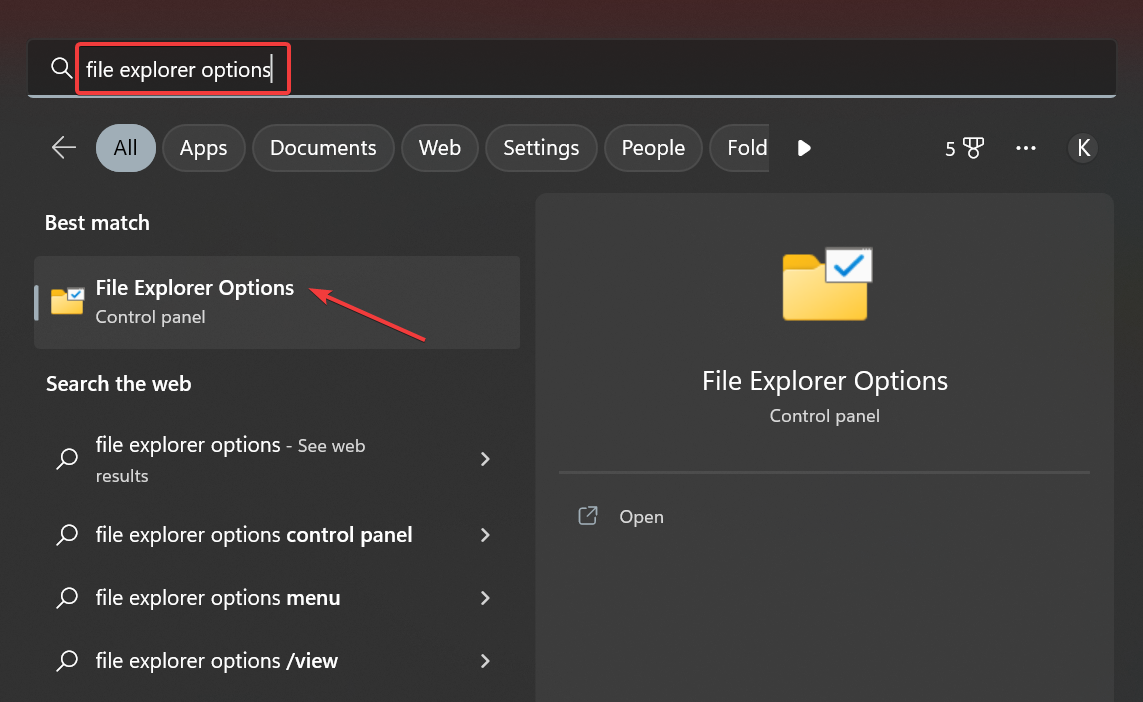Image resolution: width=1143 pixels, height=702 pixels.
Task: Open the K user account avatar
Action: (1083, 148)
